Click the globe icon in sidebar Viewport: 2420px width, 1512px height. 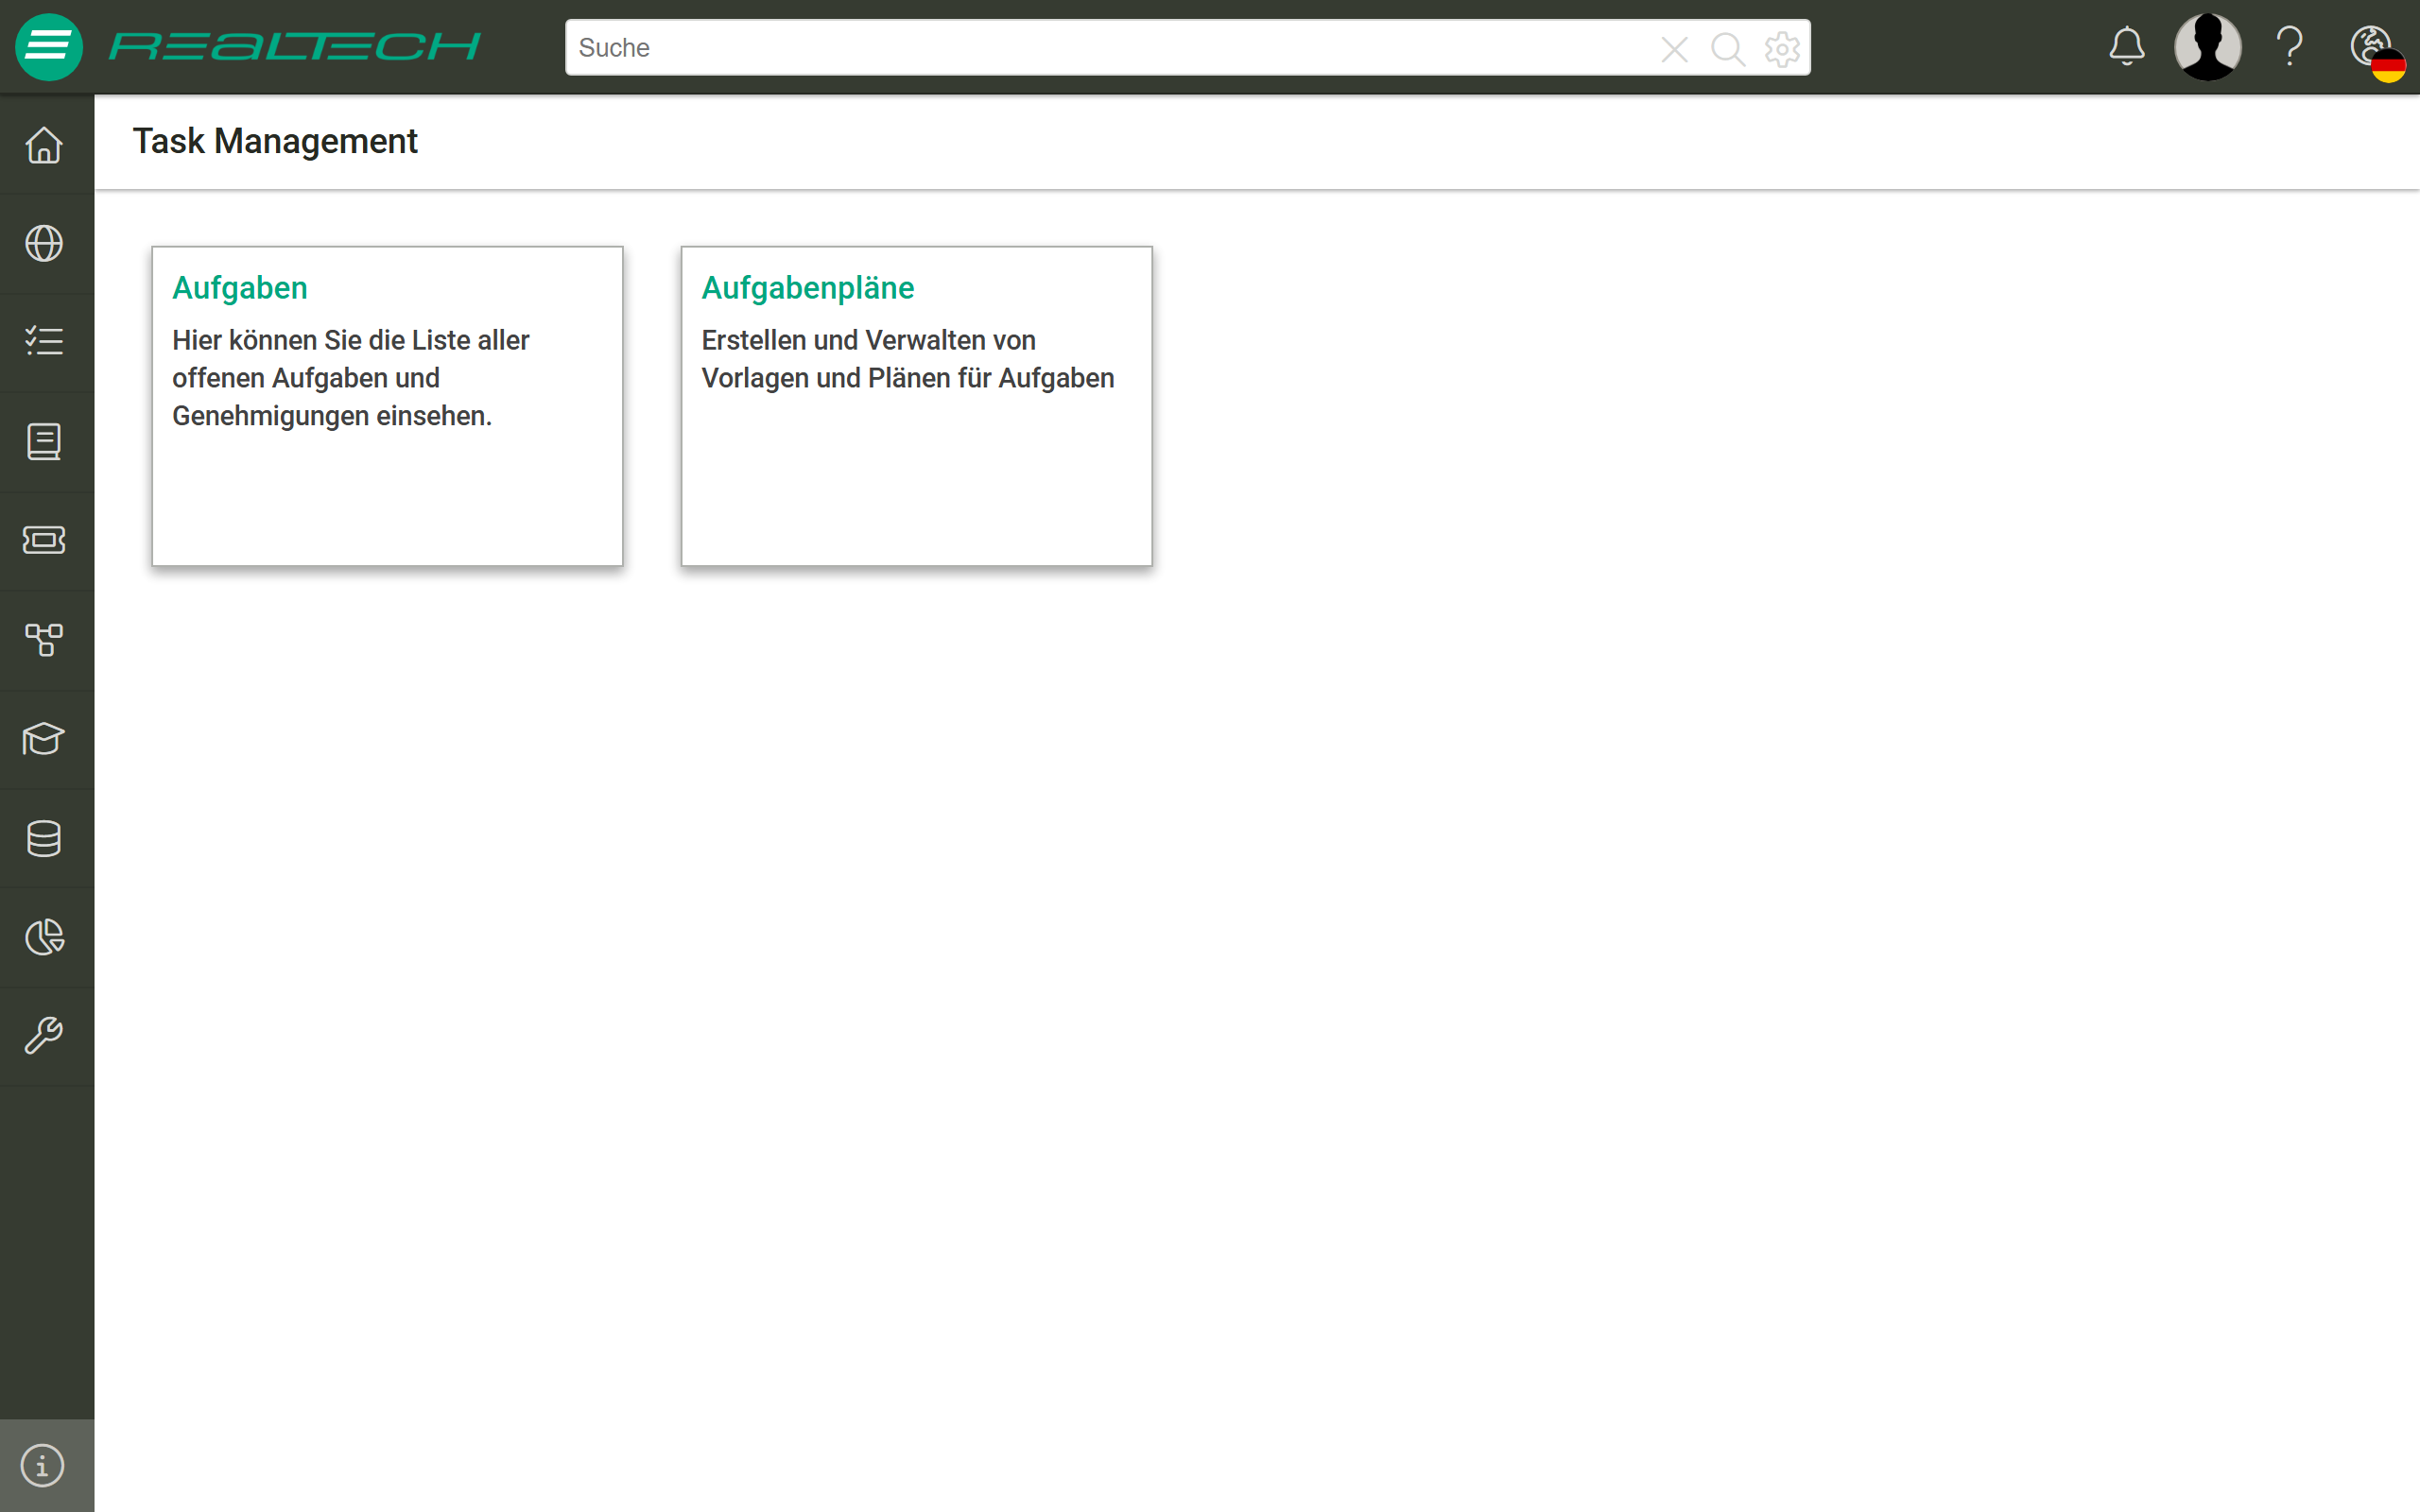click(44, 243)
